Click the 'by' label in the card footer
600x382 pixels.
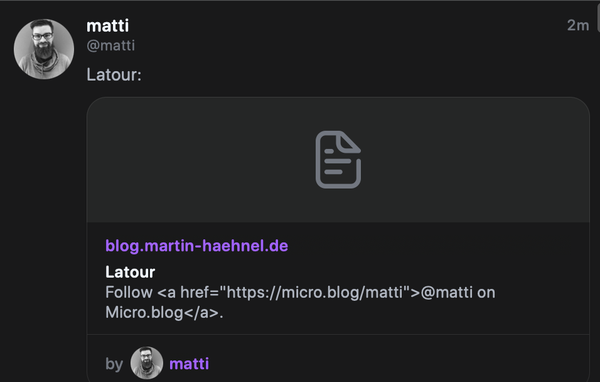point(114,364)
